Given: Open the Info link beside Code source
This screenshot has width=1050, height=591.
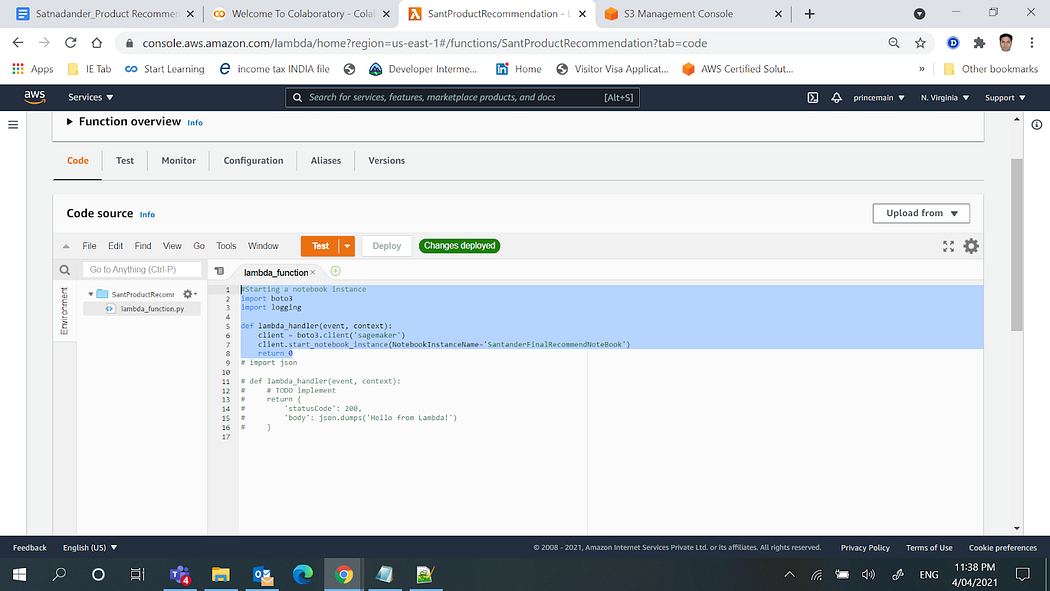Looking at the screenshot, I should tap(147, 215).
